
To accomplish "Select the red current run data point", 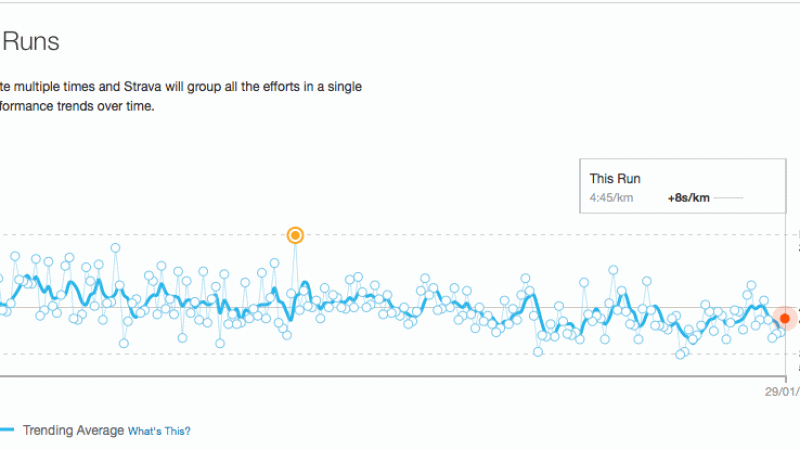I will 785,318.
